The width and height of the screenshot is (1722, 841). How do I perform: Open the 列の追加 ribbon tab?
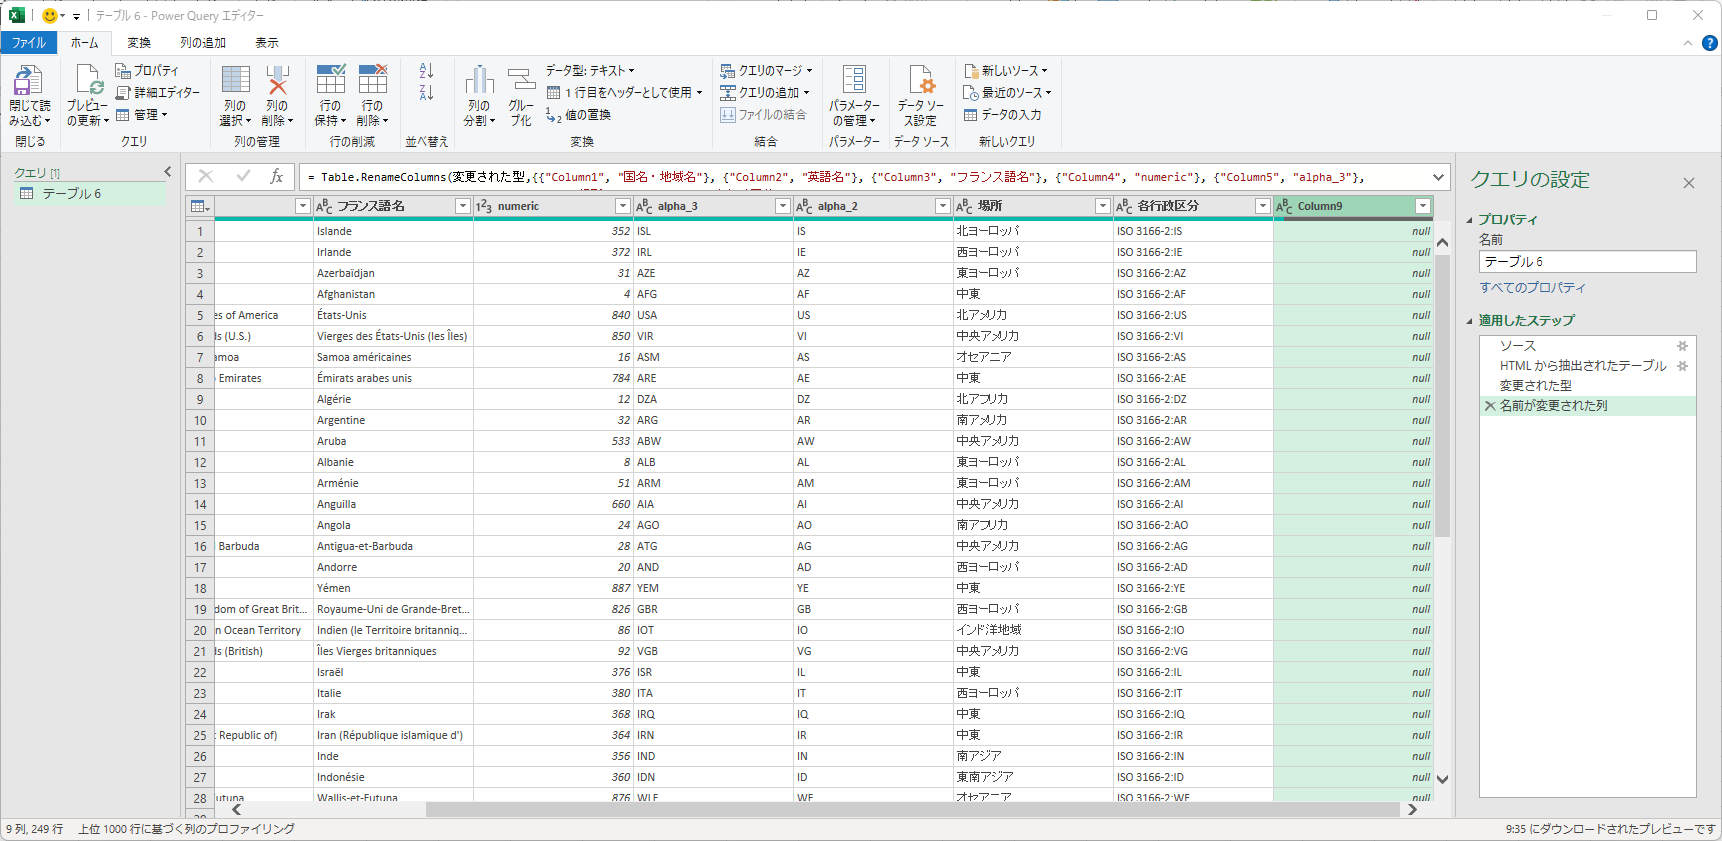click(203, 43)
